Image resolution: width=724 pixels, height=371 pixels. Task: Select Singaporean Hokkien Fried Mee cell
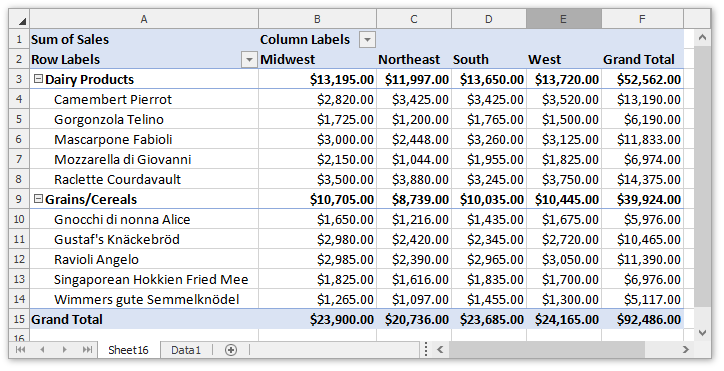pos(144,279)
